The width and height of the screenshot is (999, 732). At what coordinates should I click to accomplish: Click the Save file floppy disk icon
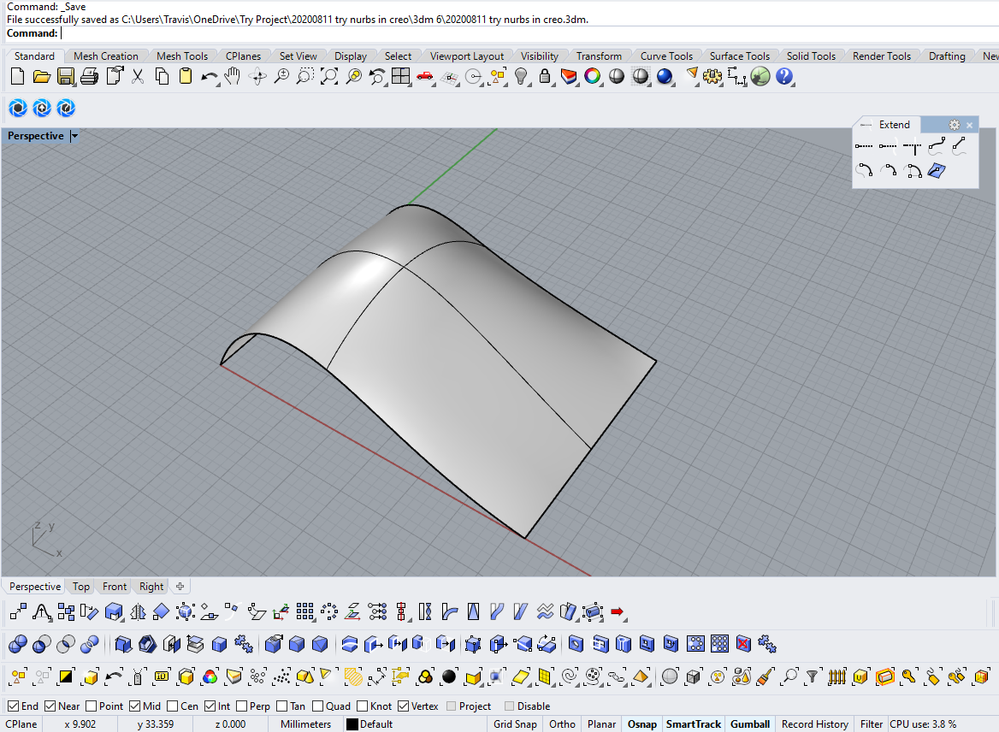pyautogui.click(x=65, y=77)
